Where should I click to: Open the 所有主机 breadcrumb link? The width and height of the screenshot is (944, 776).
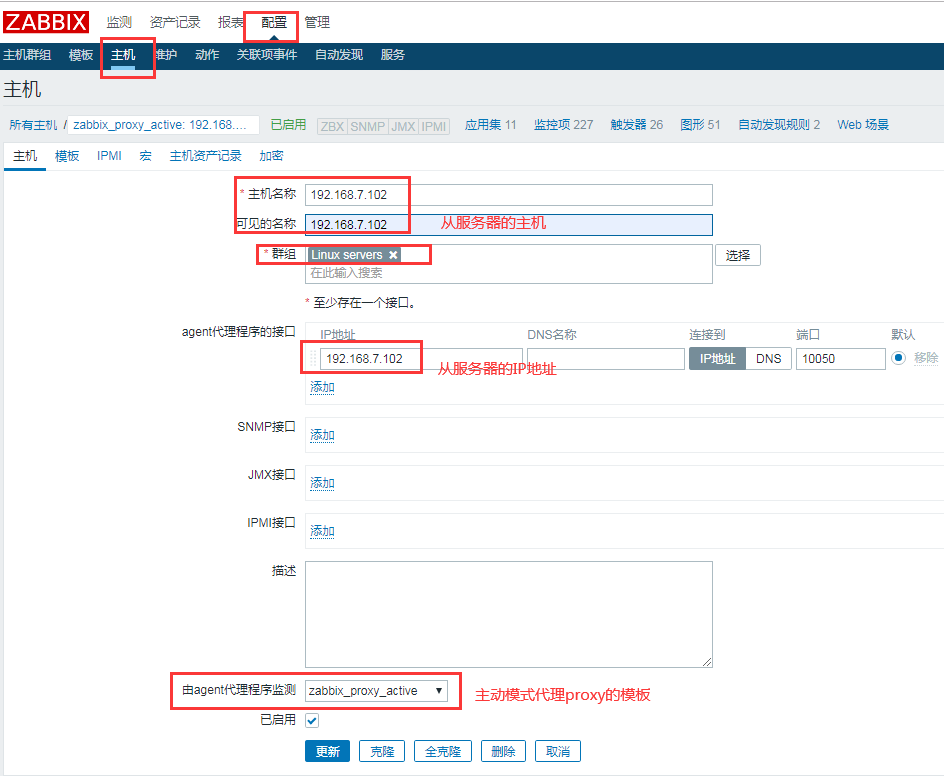(33, 125)
